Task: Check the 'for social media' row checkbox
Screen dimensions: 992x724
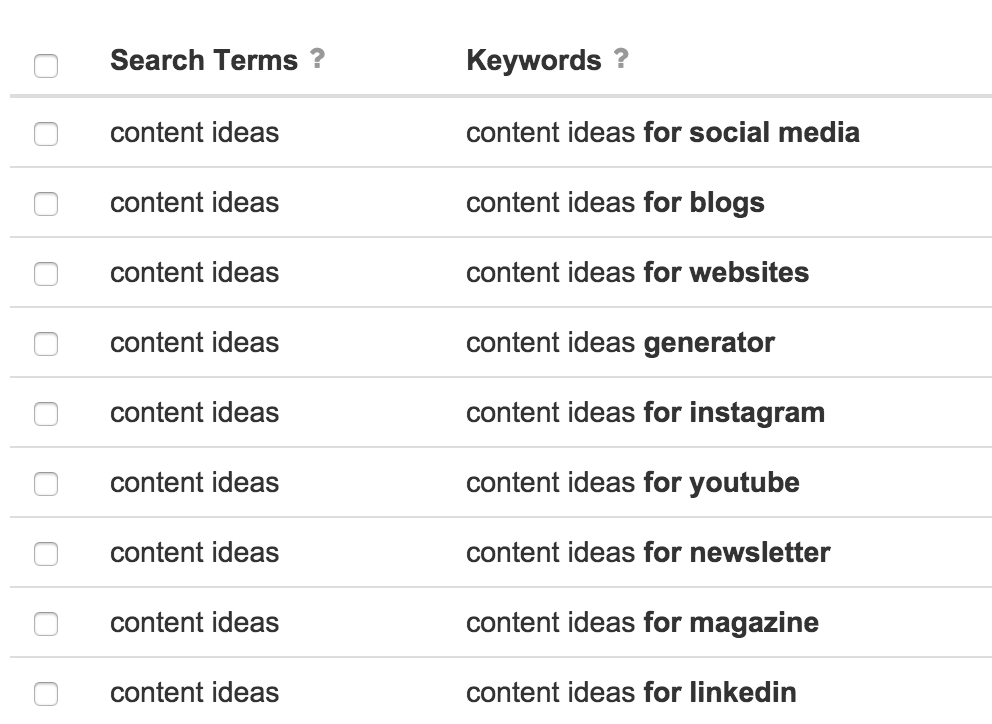Action: [x=46, y=134]
